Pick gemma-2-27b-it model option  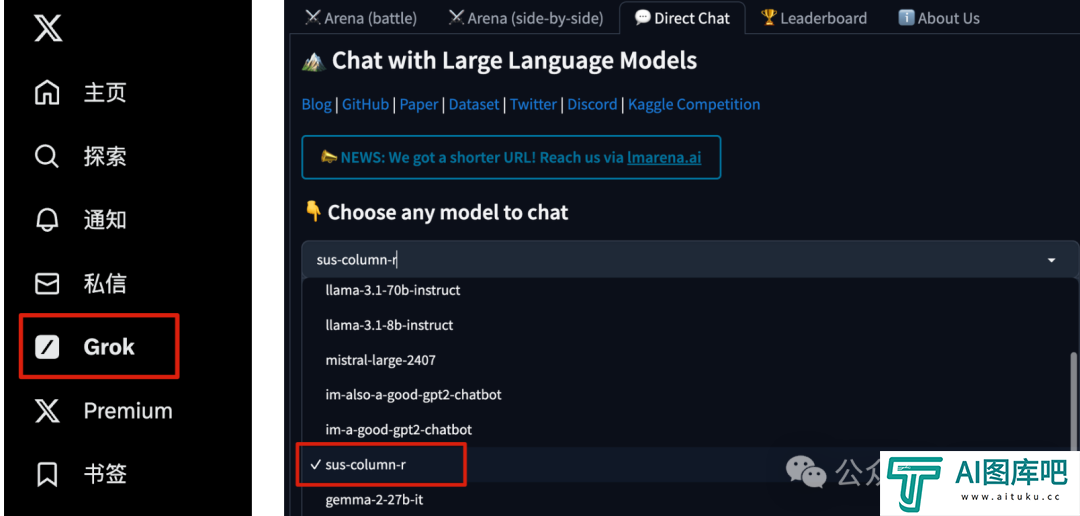374,499
